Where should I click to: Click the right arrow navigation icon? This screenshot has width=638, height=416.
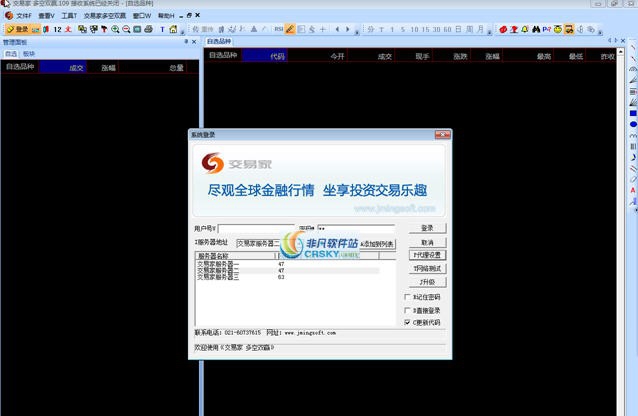347,29
